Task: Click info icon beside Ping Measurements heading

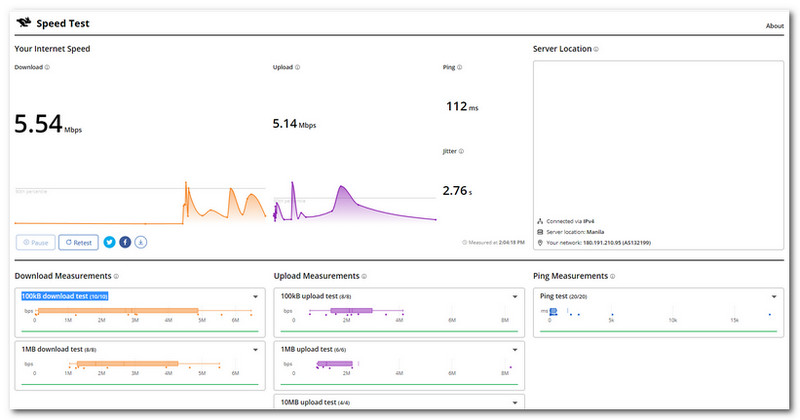Action: click(x=613, y=276)
